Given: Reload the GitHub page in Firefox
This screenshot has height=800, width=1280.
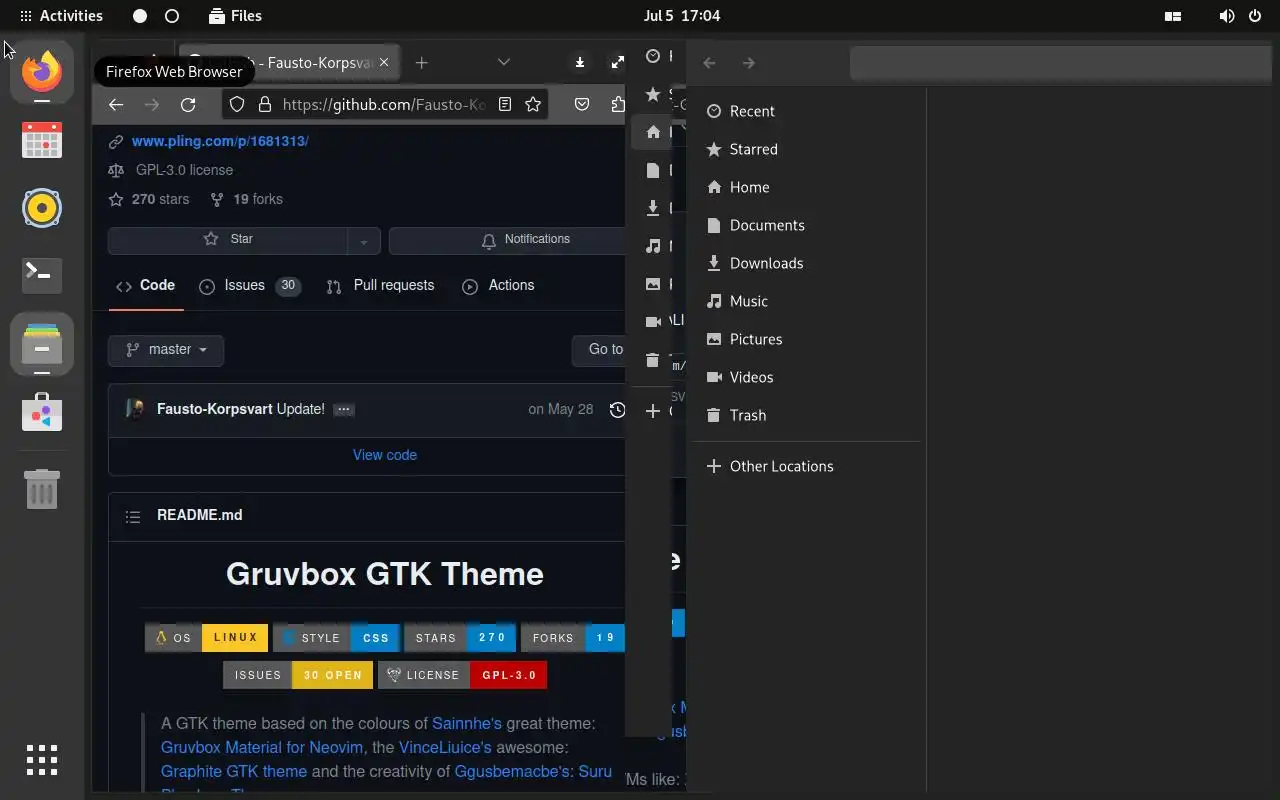Looking at the screenshot, I should [188, 104].
